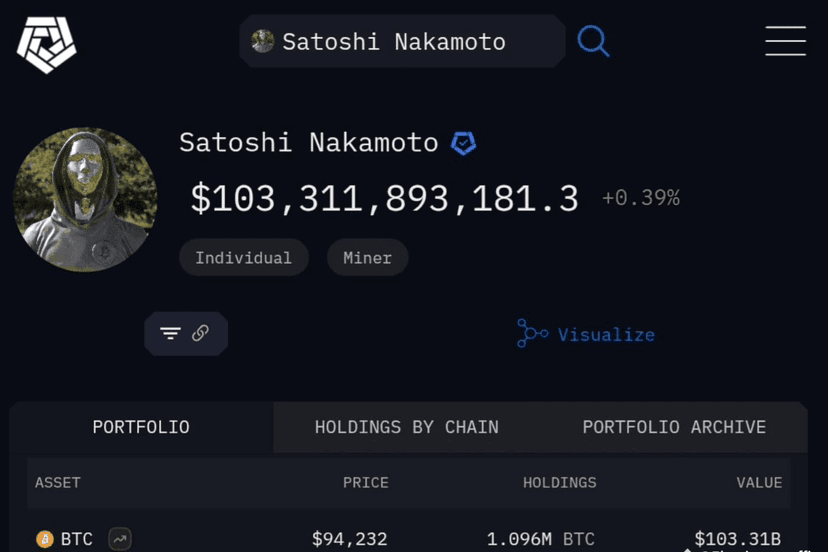Image resolution: width=828 pixels, height=552 pixels.
Task: Focus the Satoshi Nakamoto search field
Action: click(x=402, y=41)
